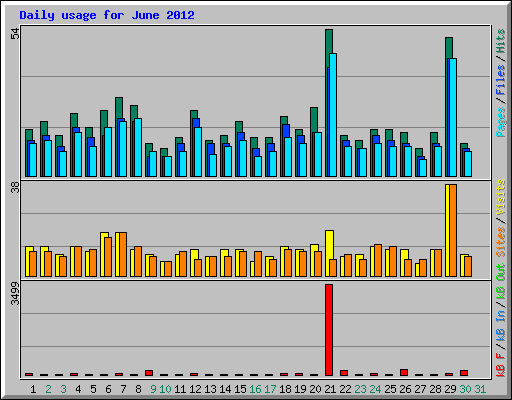Click day 24 on the x-axis
Image resolution: width=512 pixels, height=400 pixels.
point(375,389)
